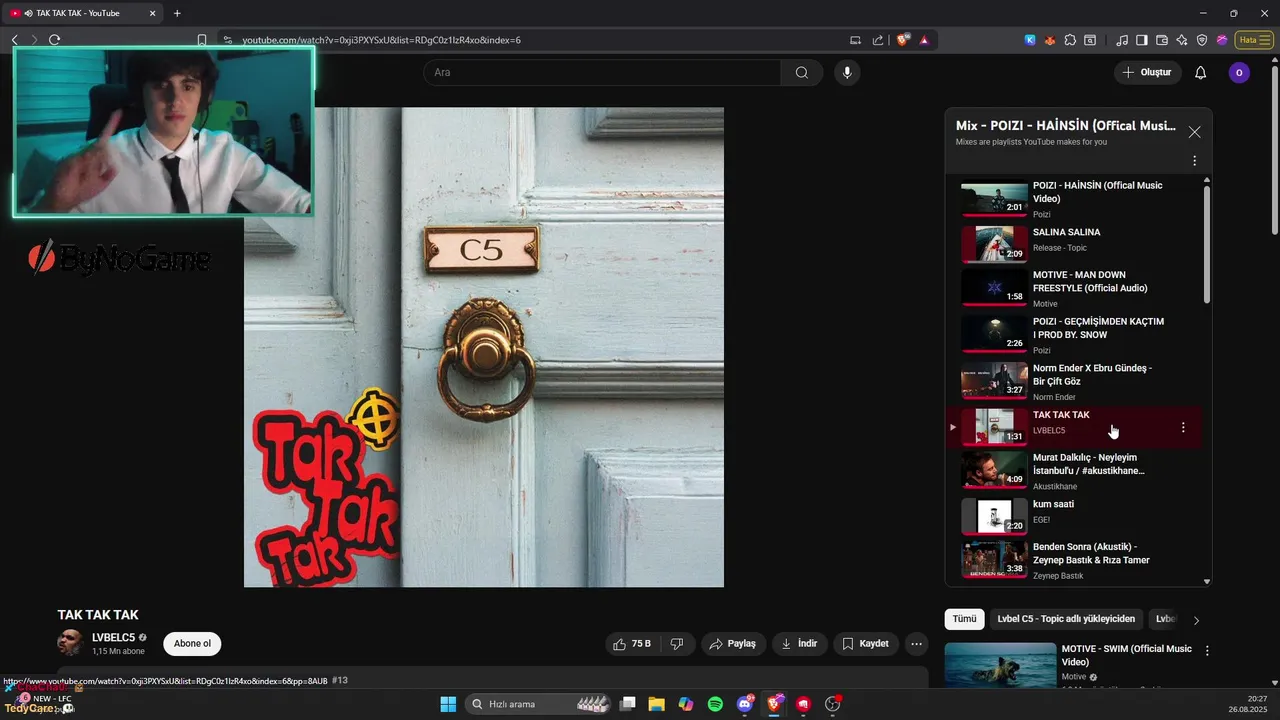This screenshot has width=1280, height=720.
Task: Open options for TAK TAK TAK playlist row
Action: point(1183,427)
